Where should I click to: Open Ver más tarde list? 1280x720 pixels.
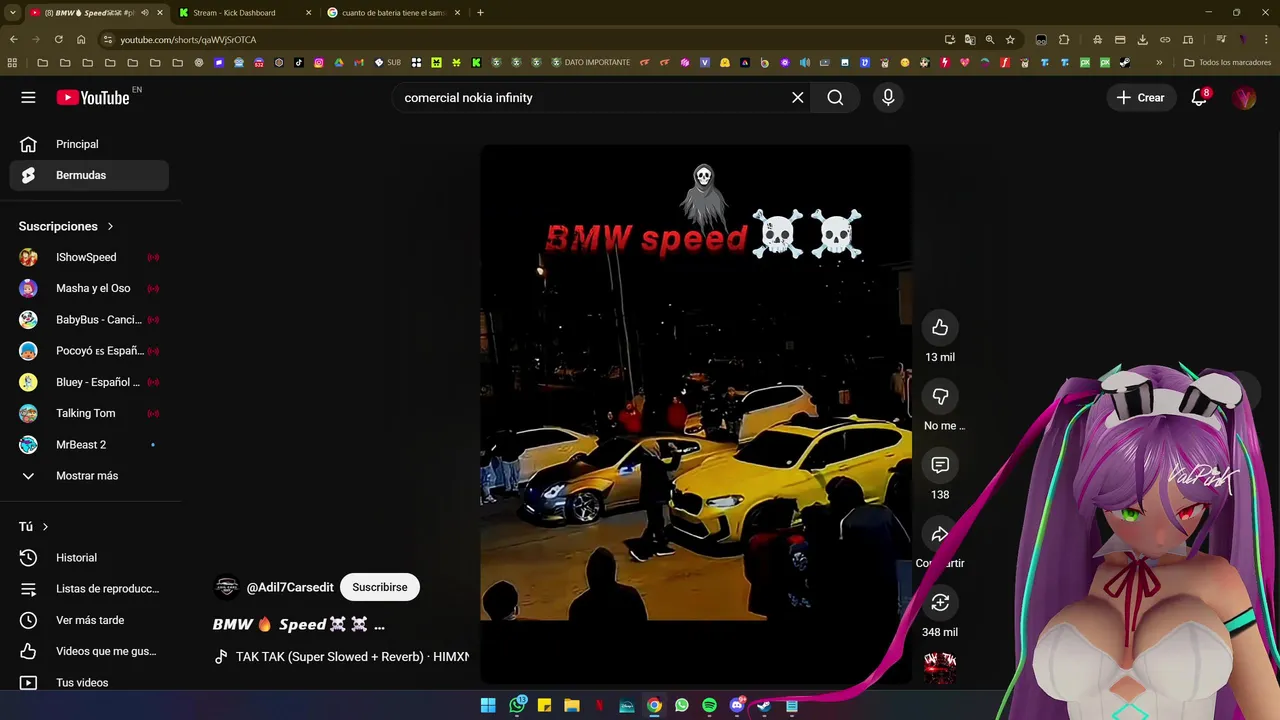point(89,620)
